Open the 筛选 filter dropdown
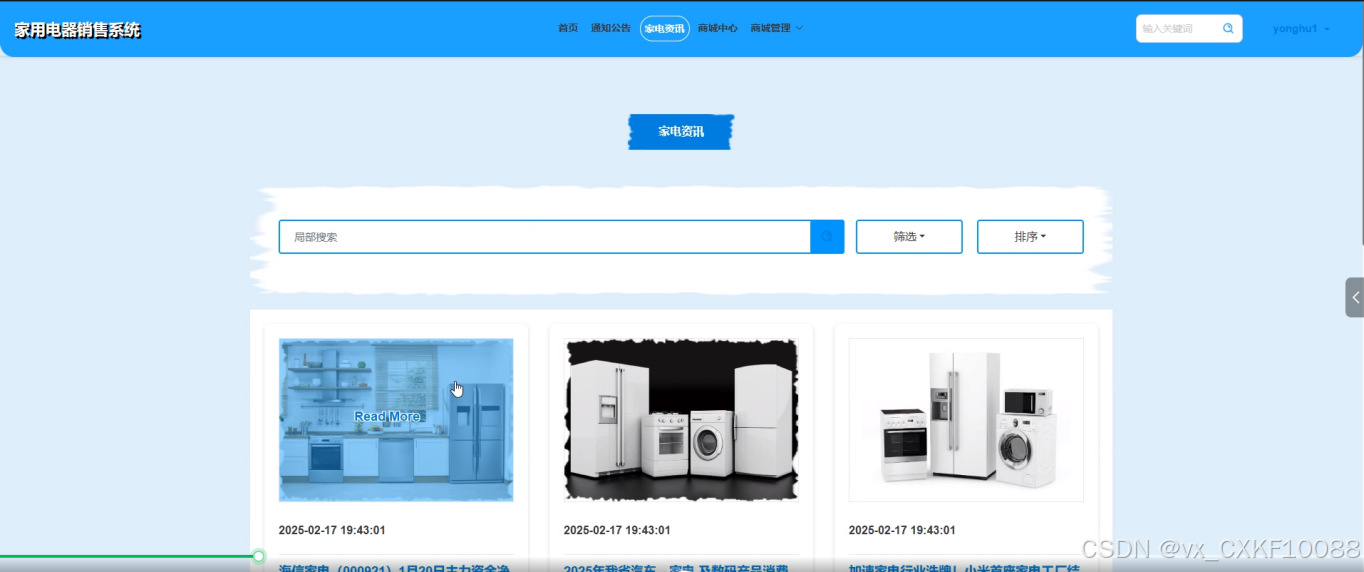The height and width of the screenshot is (572, 1364). tap(909, 237)
